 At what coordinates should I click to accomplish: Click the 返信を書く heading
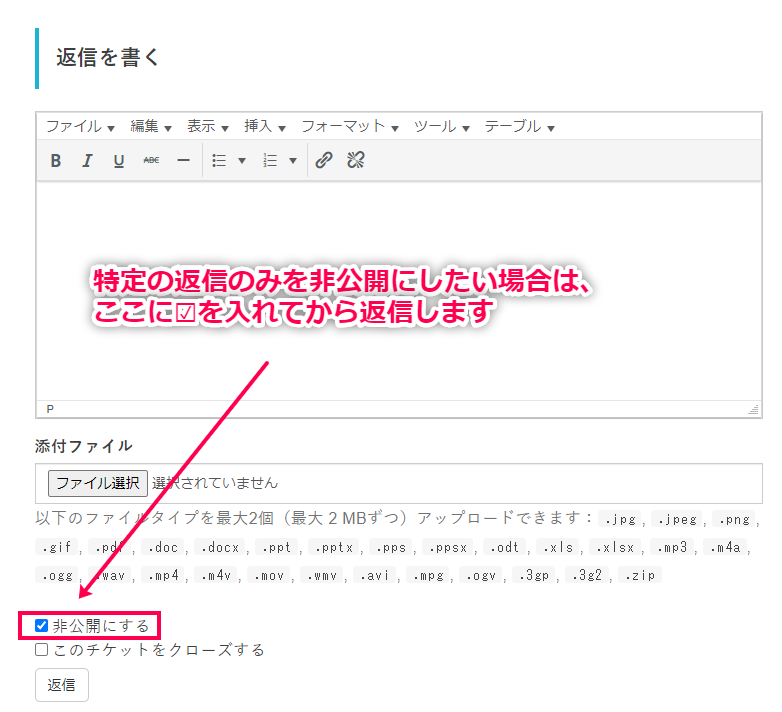(107, 57)
